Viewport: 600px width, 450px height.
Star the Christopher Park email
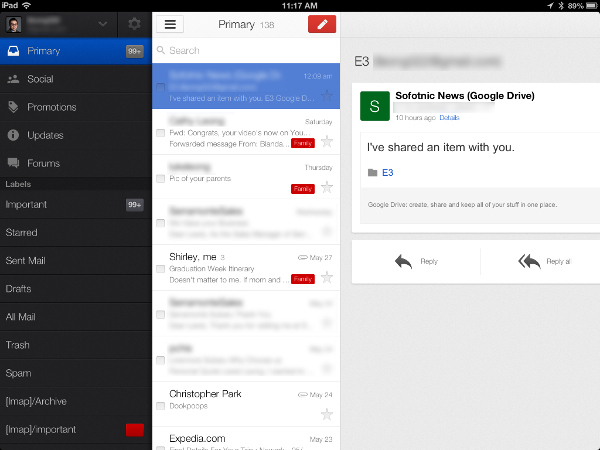coord(326,413)
